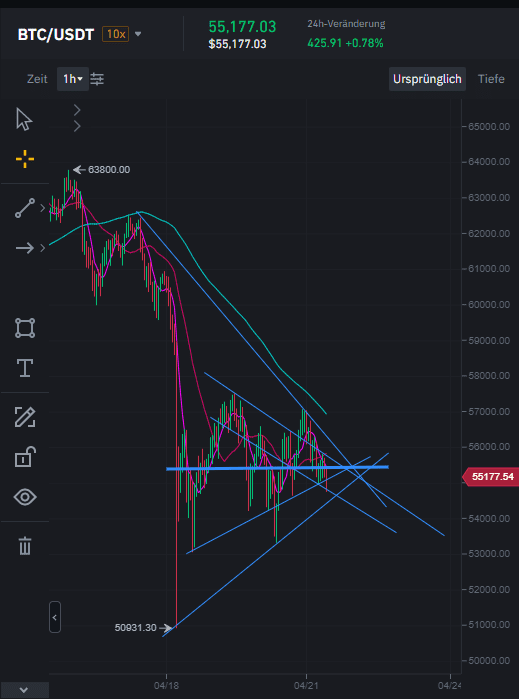This screenshot has width=519, height=699.
Task: Click the 04/18 date axis label
Action: pyautogui.click(x=166, y=685)
